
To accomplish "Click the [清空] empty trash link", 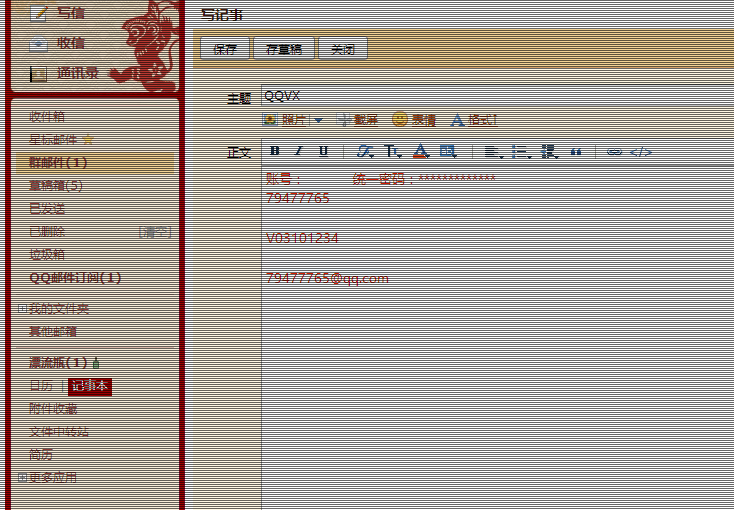I will pos(155,232).
